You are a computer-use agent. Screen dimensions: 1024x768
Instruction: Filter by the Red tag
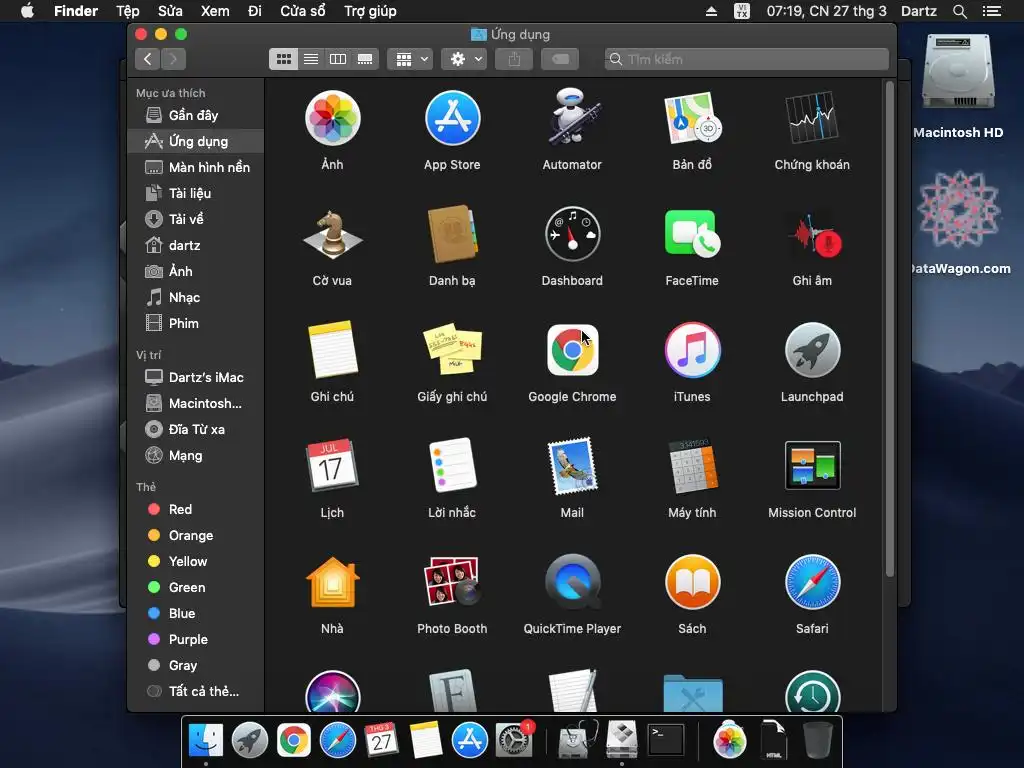196,509
